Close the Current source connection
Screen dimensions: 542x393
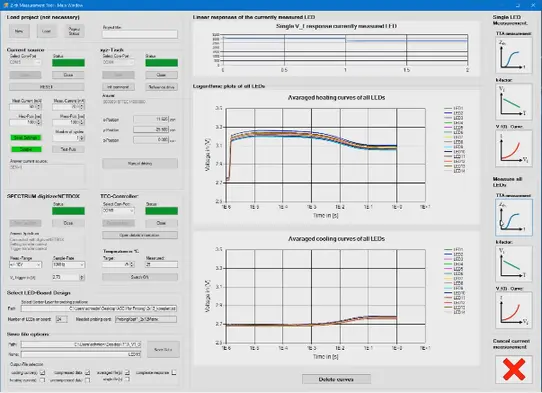click(68, 75)
